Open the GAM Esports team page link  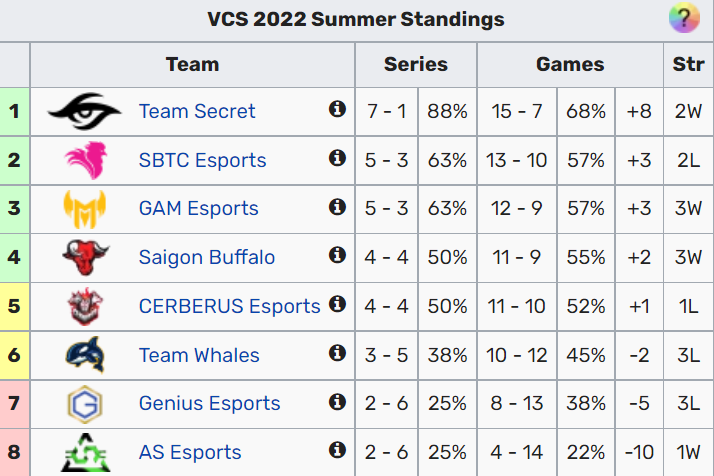[x=199, y=208]
